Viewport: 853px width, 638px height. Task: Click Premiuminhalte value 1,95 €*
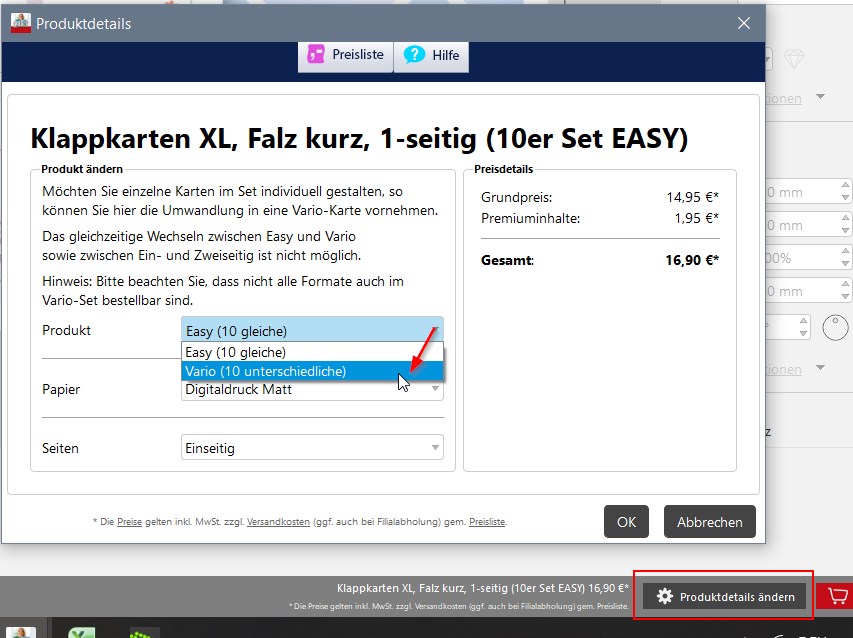point(696,218)
